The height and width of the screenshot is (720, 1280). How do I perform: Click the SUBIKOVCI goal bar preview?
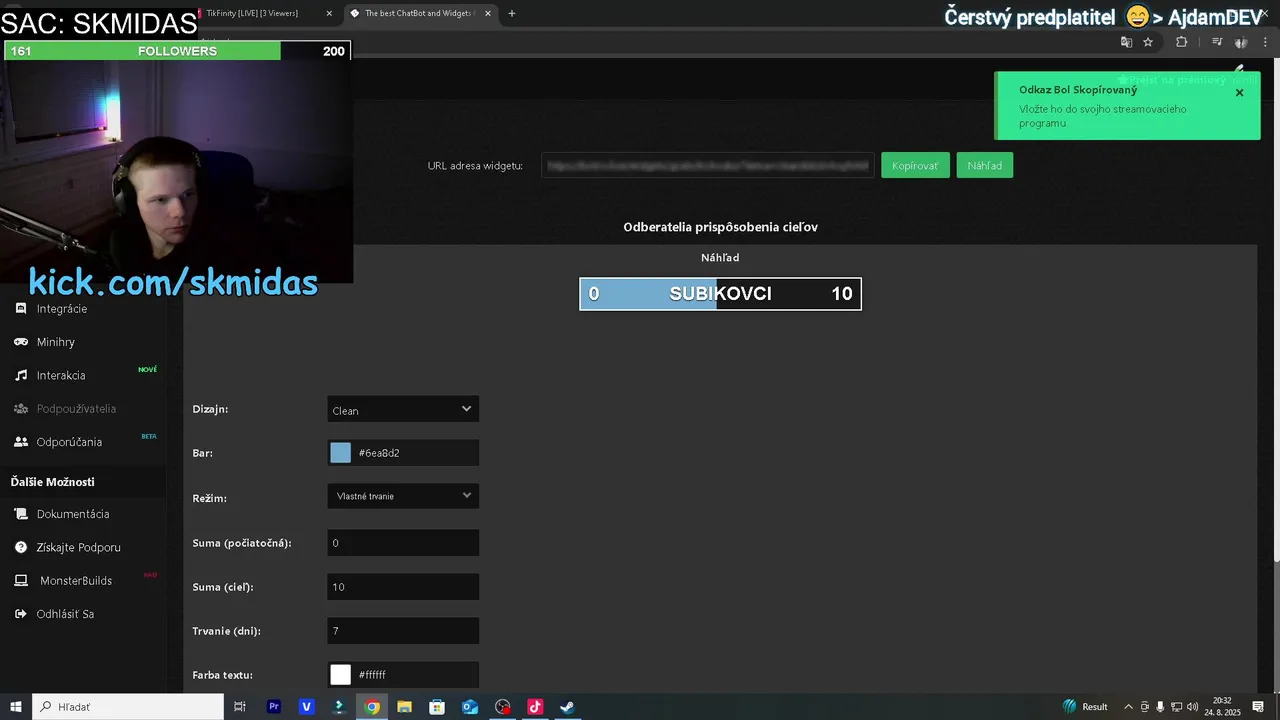pyautogui.click(x=720, y=294)
